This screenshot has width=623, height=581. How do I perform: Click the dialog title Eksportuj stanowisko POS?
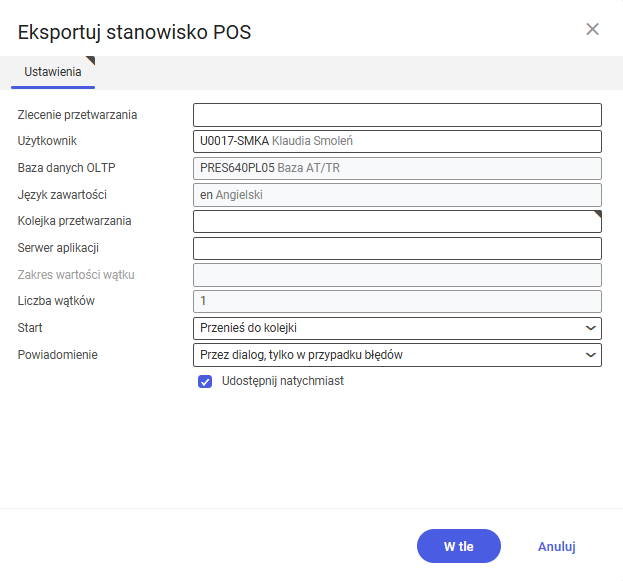[x=134, y=32]
